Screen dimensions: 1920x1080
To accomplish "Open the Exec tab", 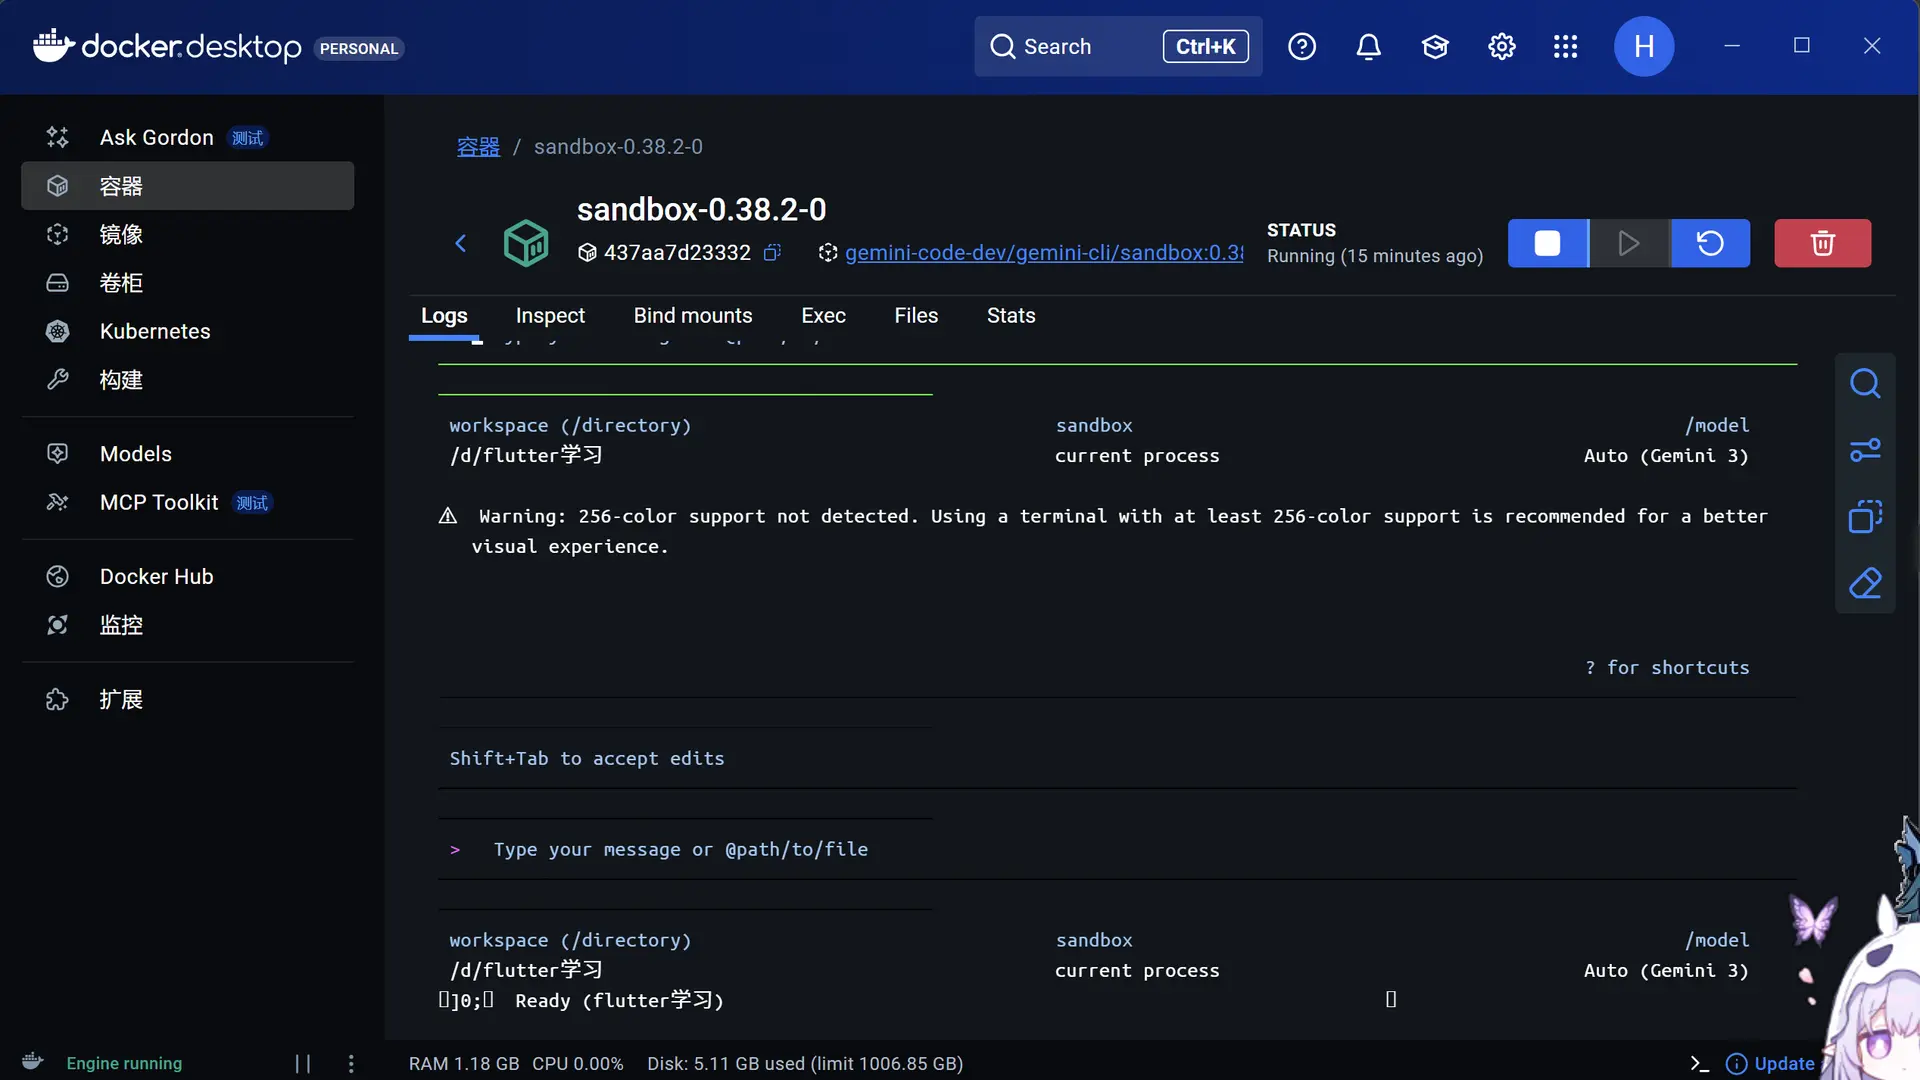I will click(x=823, y=316).
